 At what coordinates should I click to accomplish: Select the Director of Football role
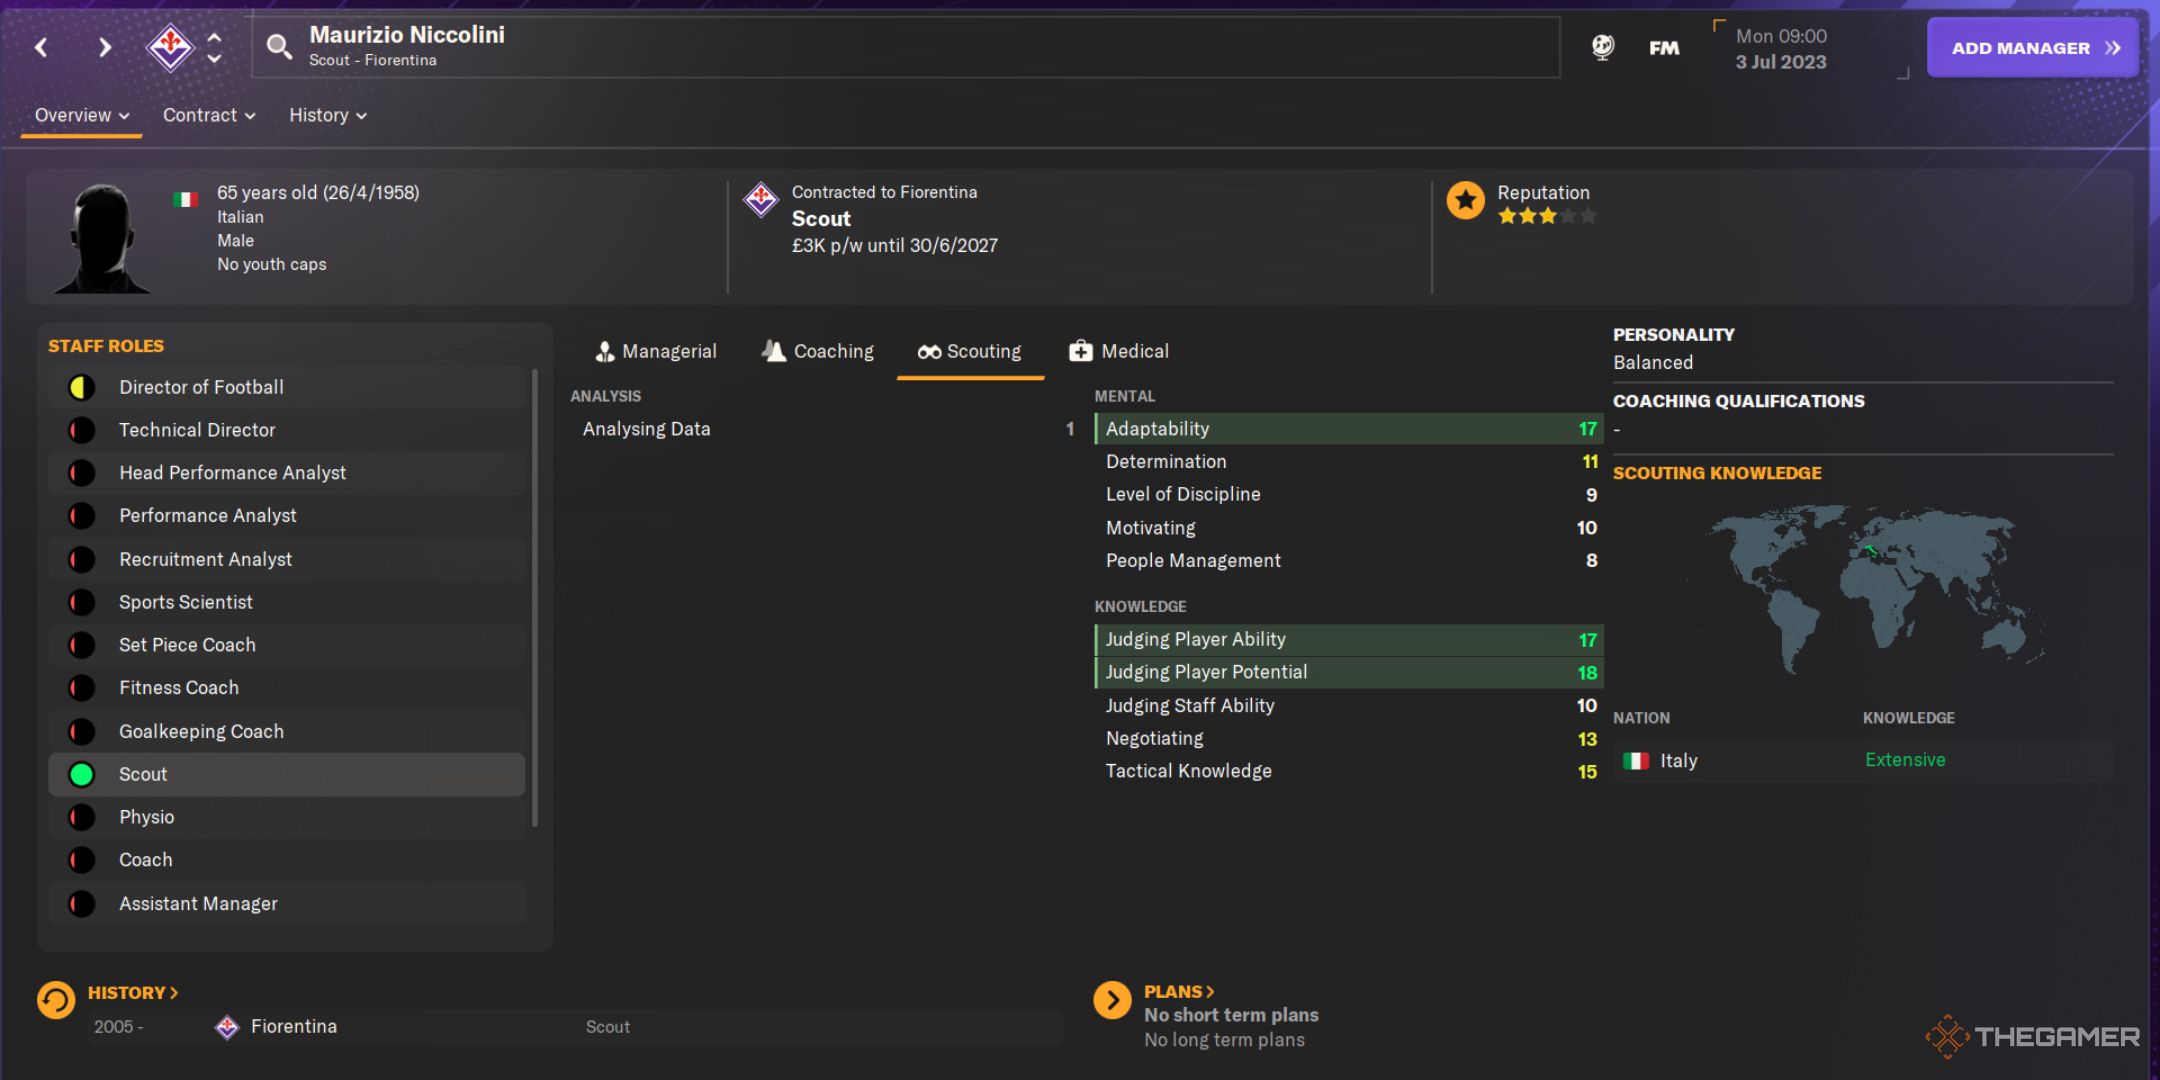[287, 387]
